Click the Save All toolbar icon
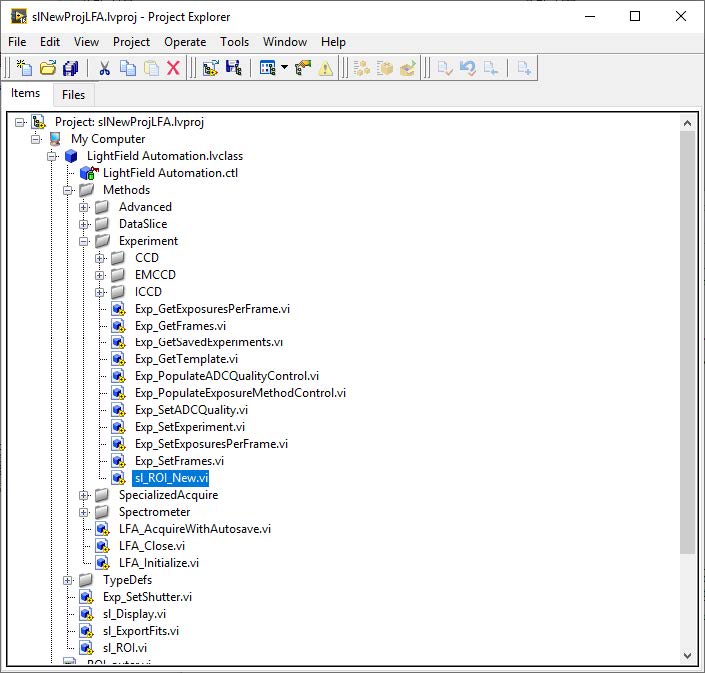This screenshot has width=705, height=673. 71,68
